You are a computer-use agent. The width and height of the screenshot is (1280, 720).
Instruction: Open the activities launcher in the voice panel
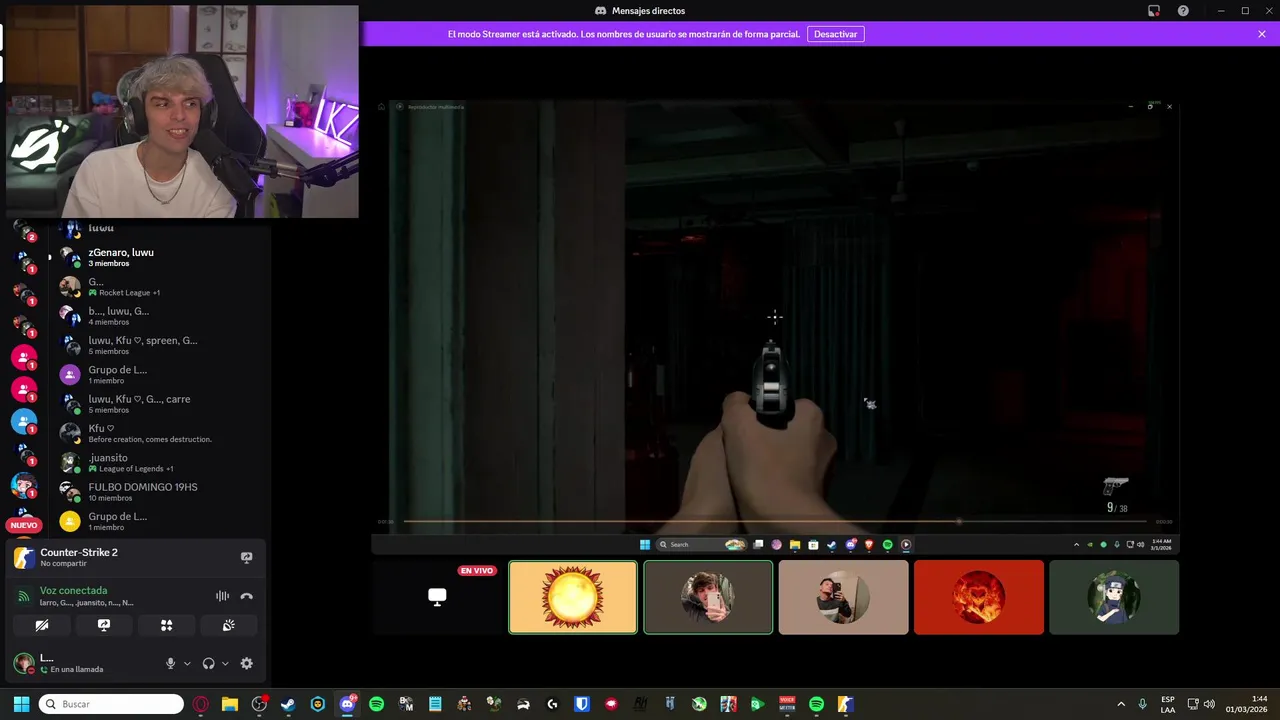[x=167, y=625]
